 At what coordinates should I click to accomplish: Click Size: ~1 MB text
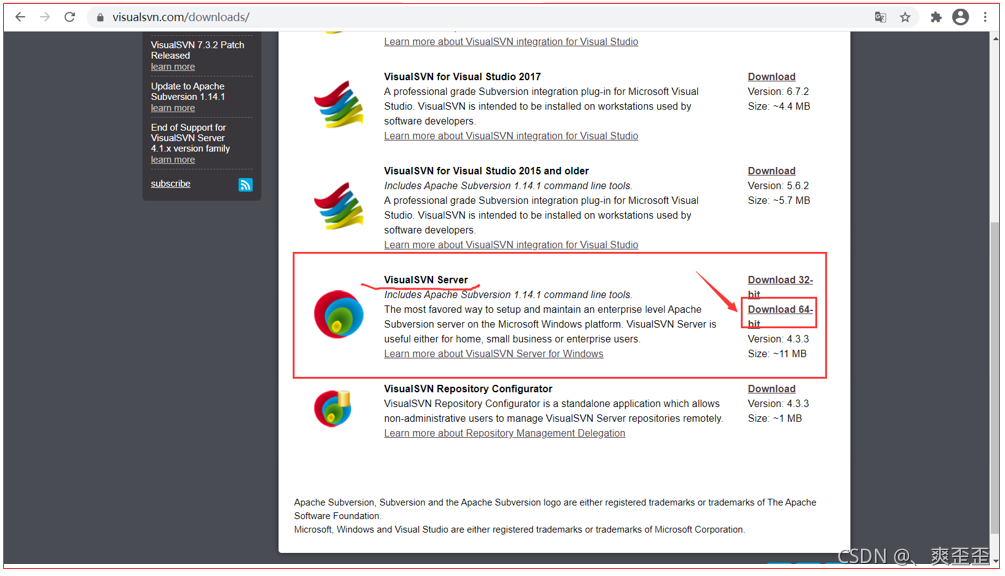[774, 418]
